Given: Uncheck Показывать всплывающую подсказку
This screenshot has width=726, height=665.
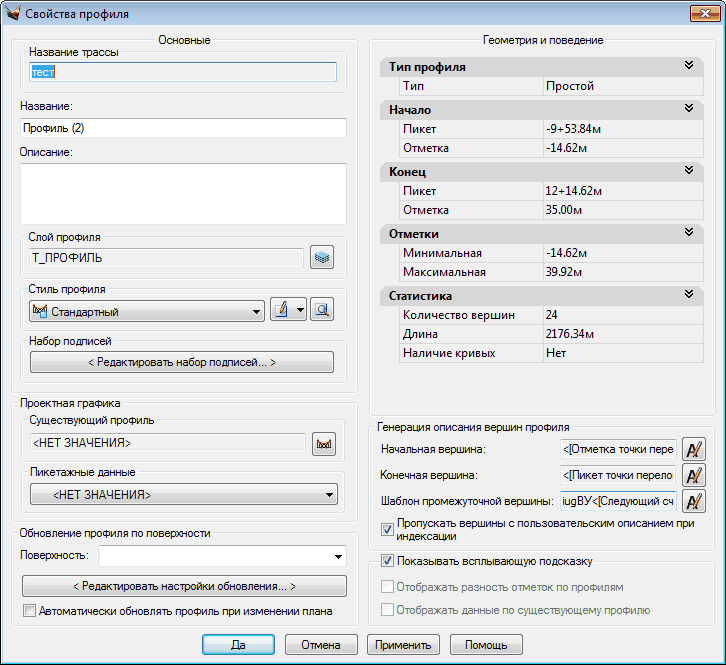Looking at the screenshot, I should 388,561.
